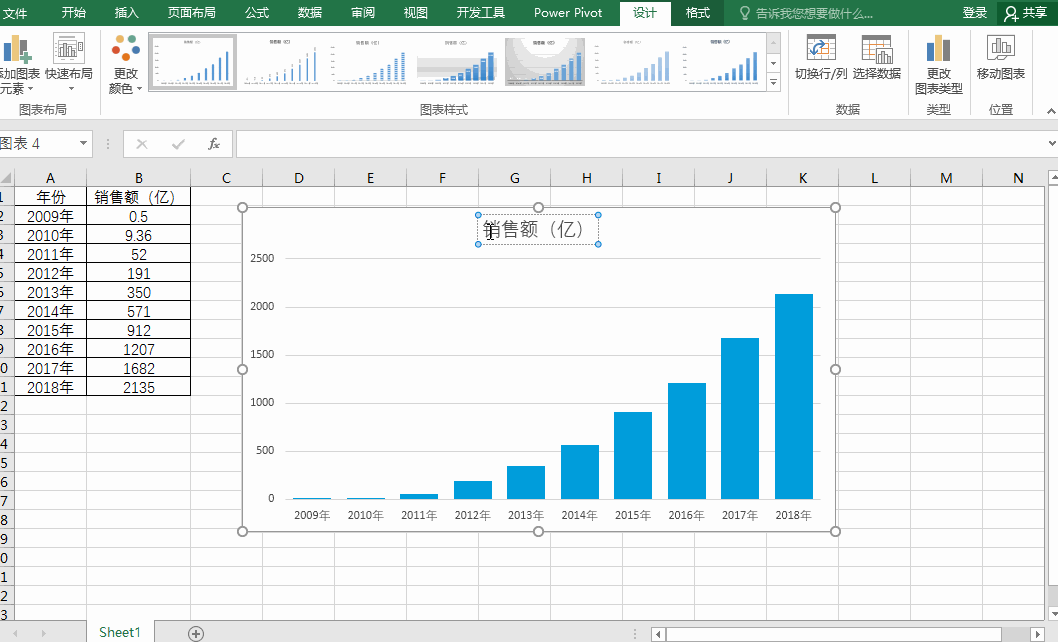This screenshot has width=1058, height=642.
Task: Apply the fourth gray-background chart style
Action: pos(457,62)
